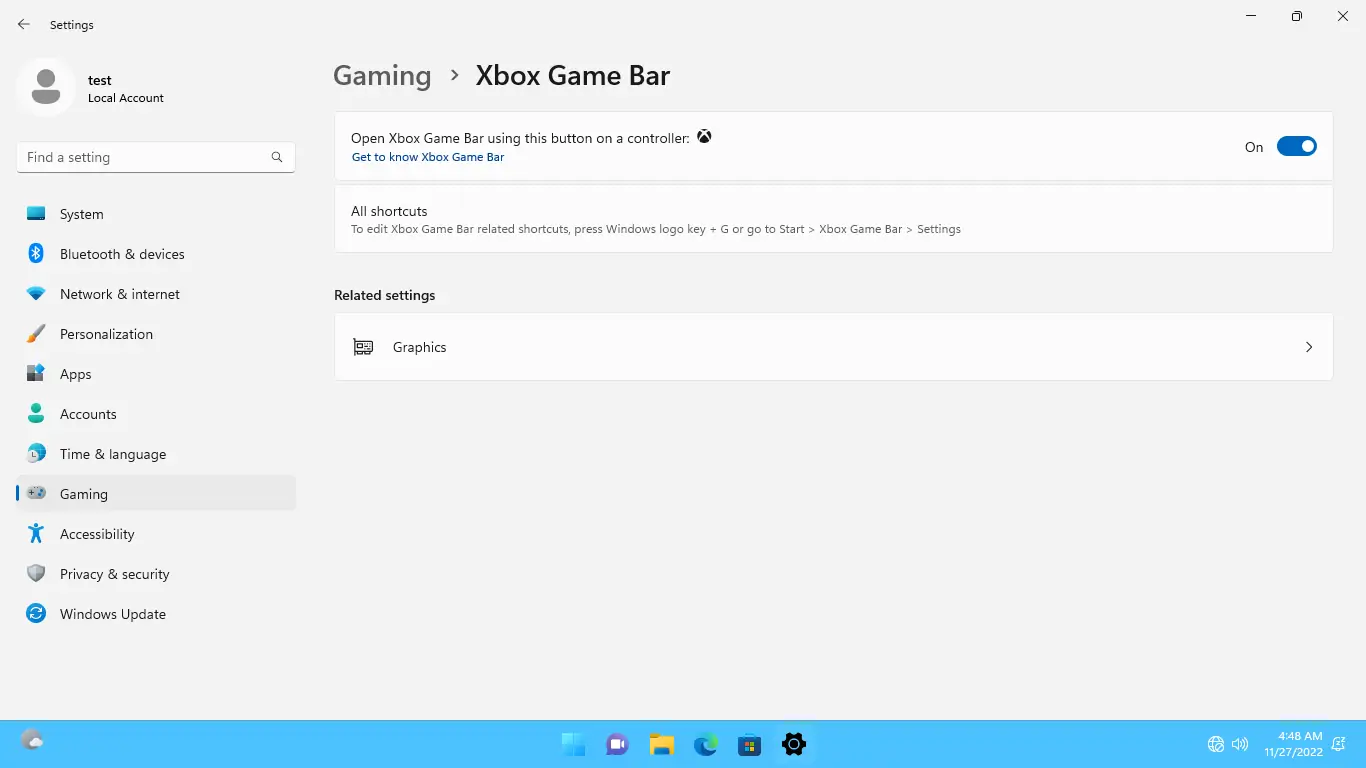Open the Get to know Xbox Game Bar link
The height and width of the screenshot is (768, 1366).
tap(428, 157)
